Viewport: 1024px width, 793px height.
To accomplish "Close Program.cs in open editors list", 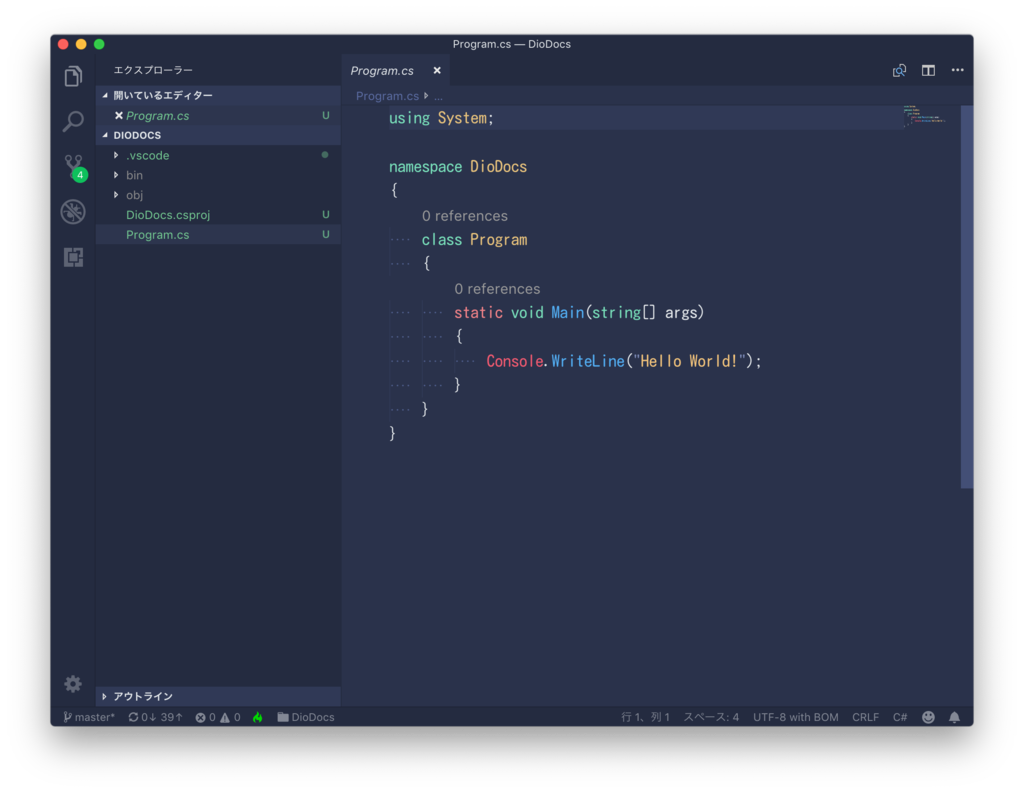I will tap(119, 116).
